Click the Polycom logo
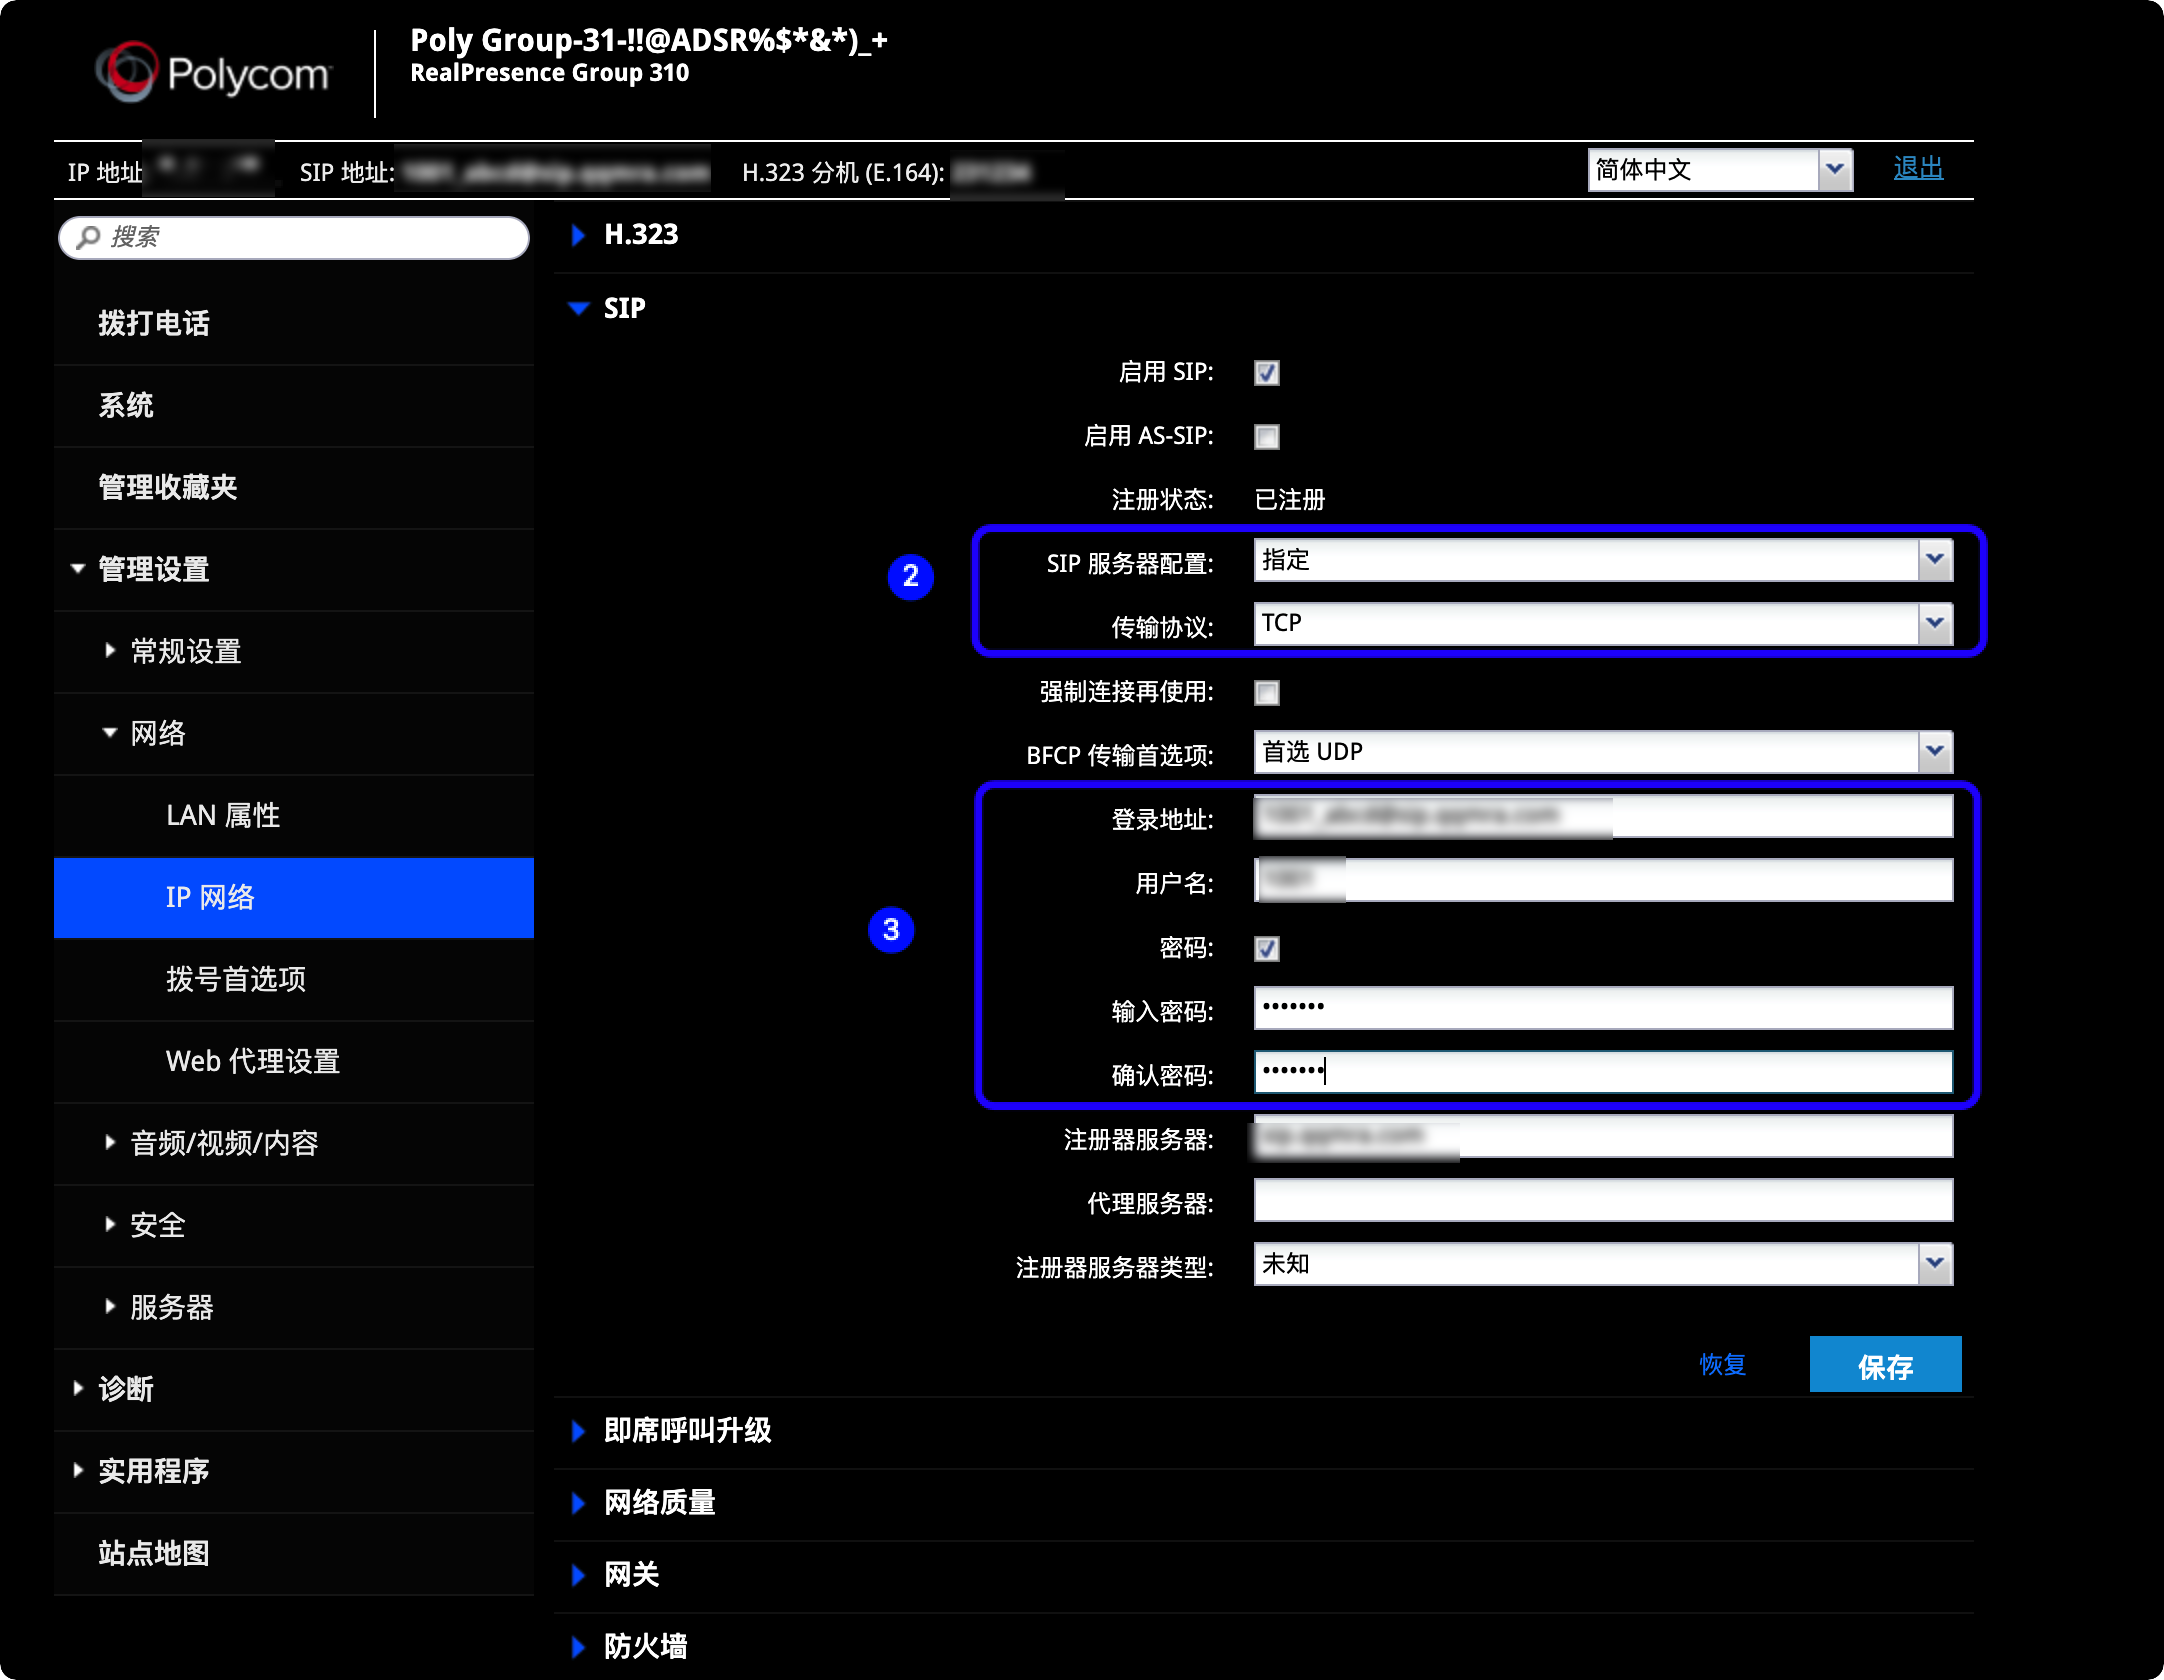This screenshot has width=2164, height=1680. pos(213,72)
